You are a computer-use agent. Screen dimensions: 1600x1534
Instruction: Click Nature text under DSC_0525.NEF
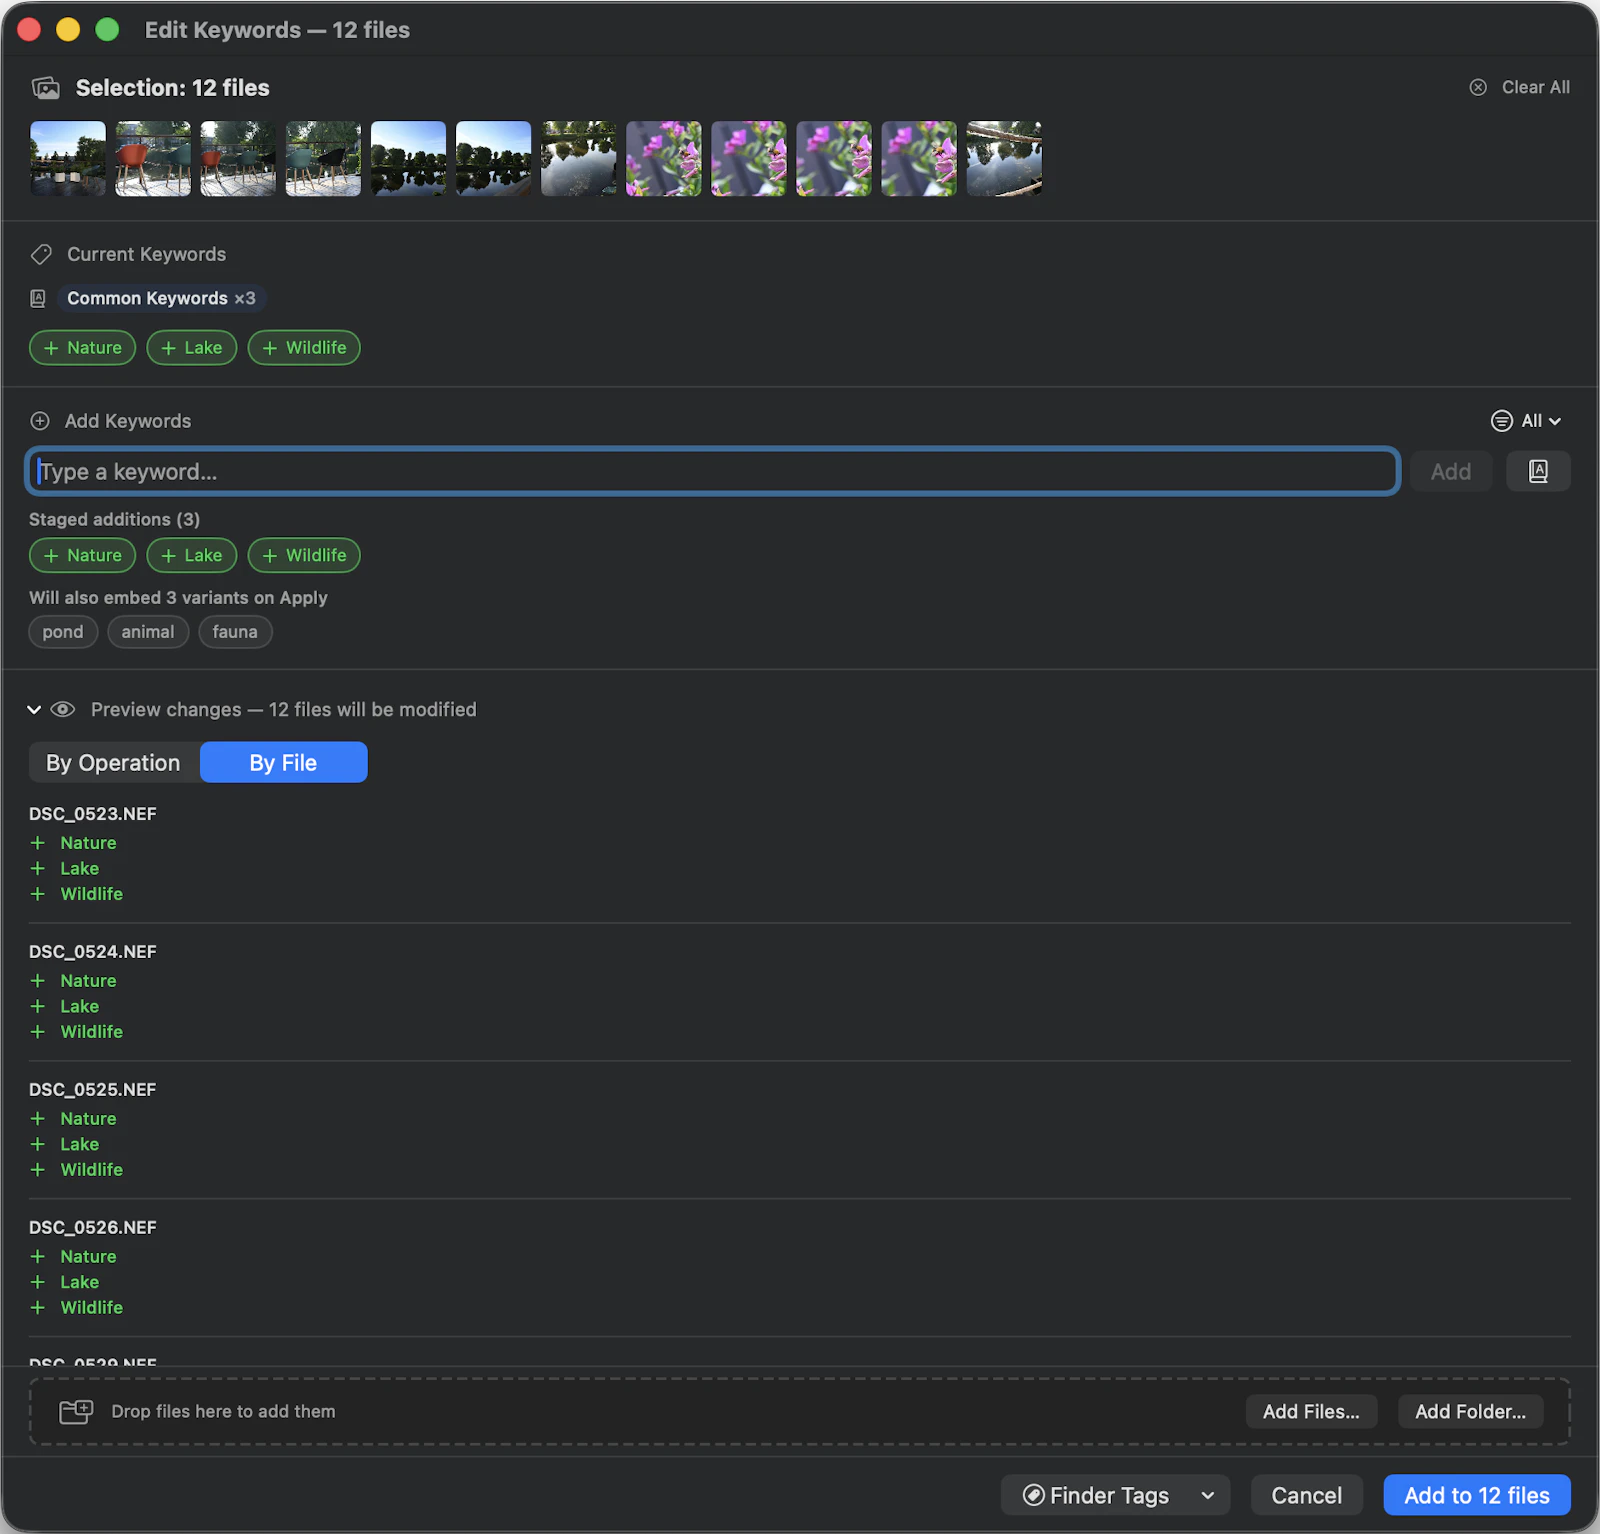tap(88, 1119)
